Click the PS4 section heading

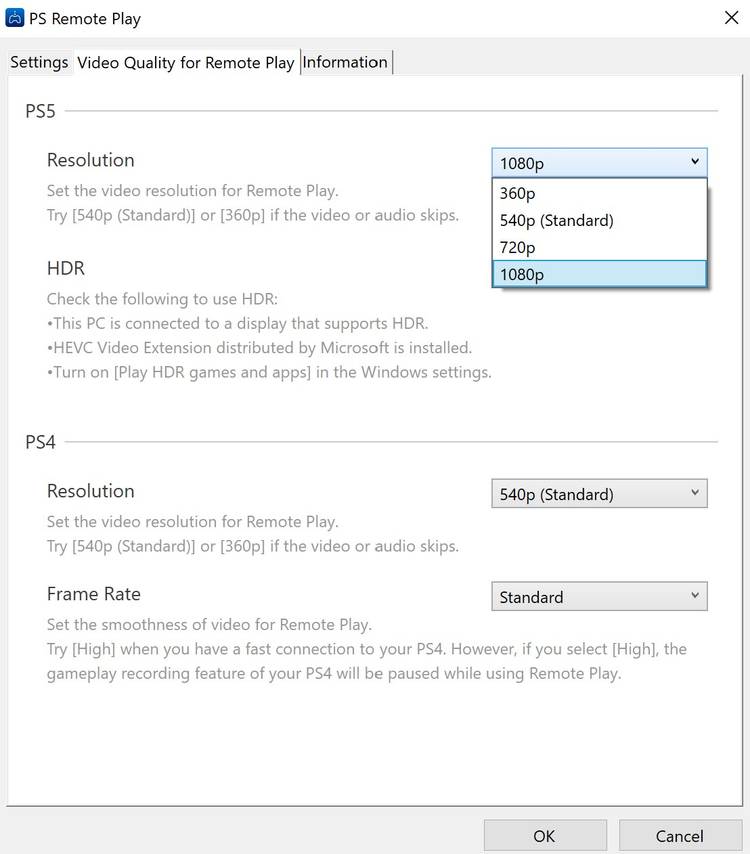pyautogui.click(x=40, y=441)
